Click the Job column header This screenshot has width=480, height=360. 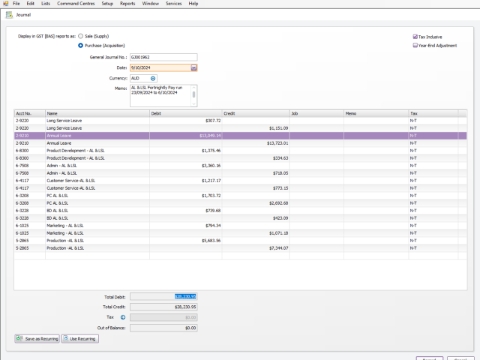[x=317, y=113]
